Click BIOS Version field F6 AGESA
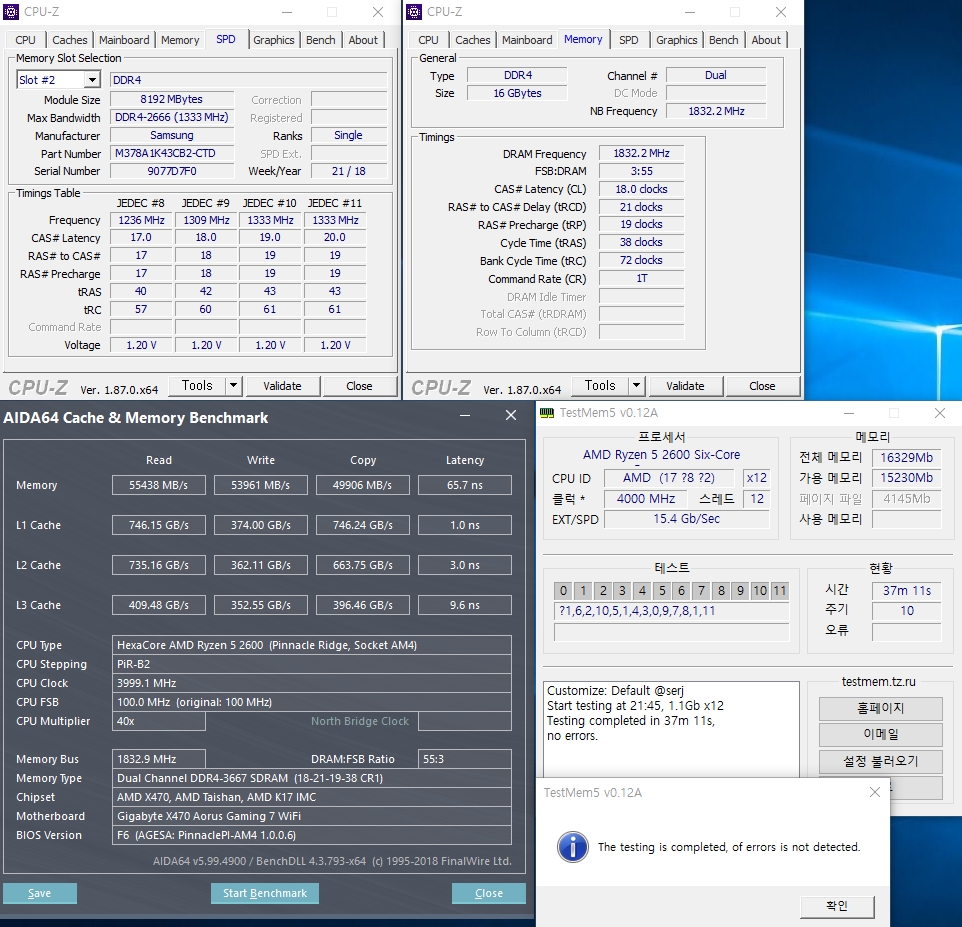Screen dimensions: 962x927 point(312,835)
